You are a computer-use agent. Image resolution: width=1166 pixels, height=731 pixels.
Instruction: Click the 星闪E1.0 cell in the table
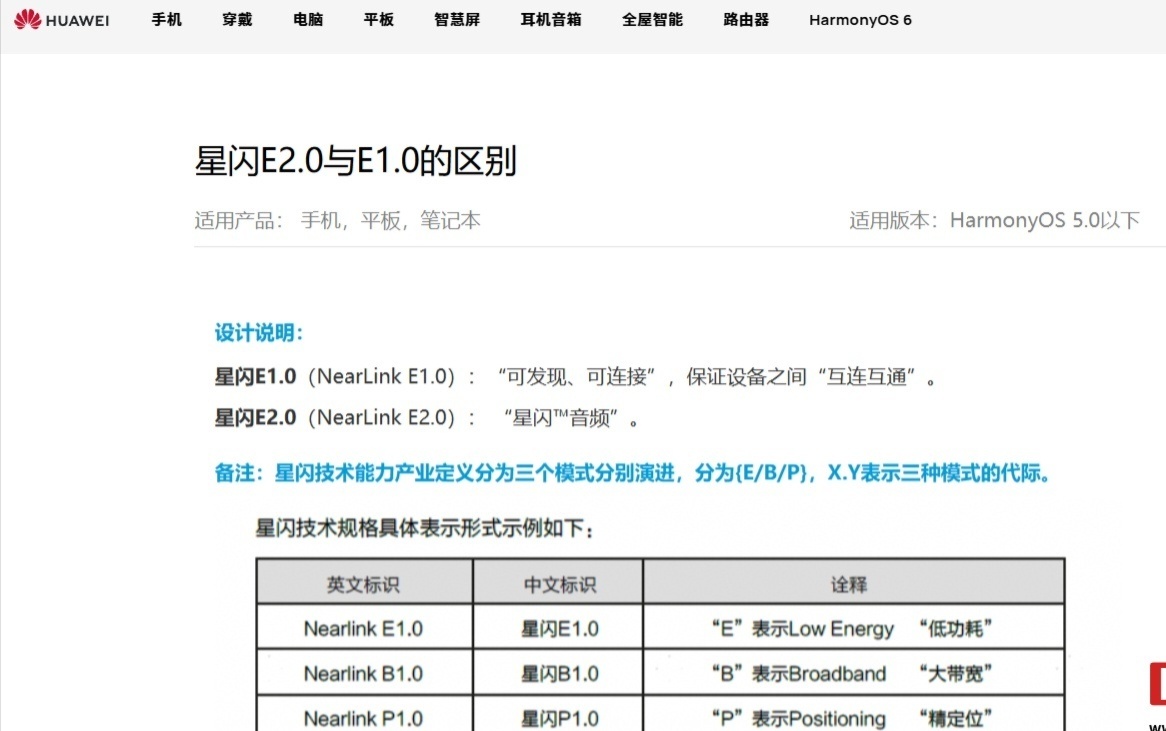[558, 628]
